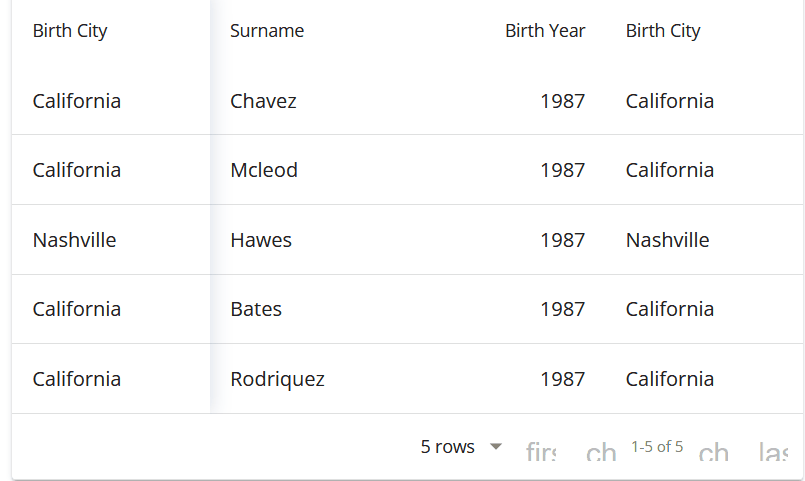The height and width of the screenshot is (481, 805).
Task: Click Birth City header right of Birth Year
Action: (x=663, y=31)
